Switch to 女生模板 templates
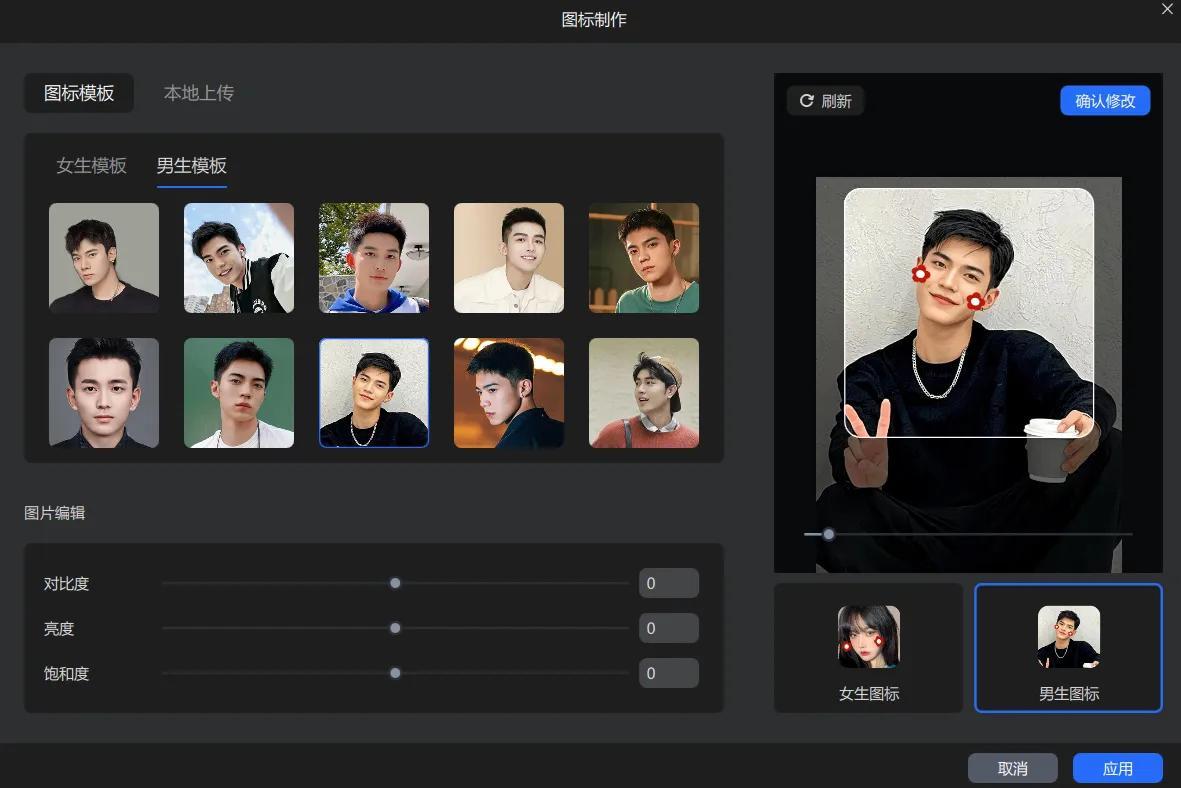Viewport: 1181px width, 788px height. [91, 166]
